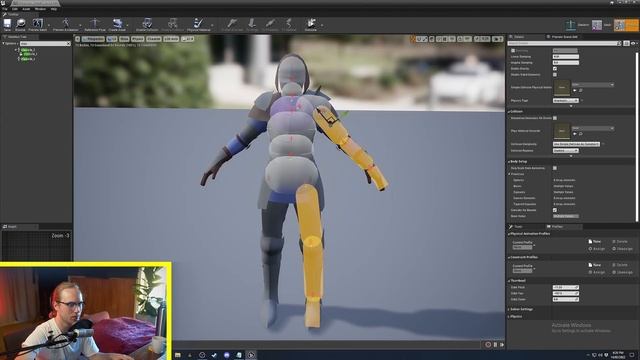This screenshot has width=640, height=360.
Task: Click the last greyed constraint toolbar icon
Action: (289, 24)
